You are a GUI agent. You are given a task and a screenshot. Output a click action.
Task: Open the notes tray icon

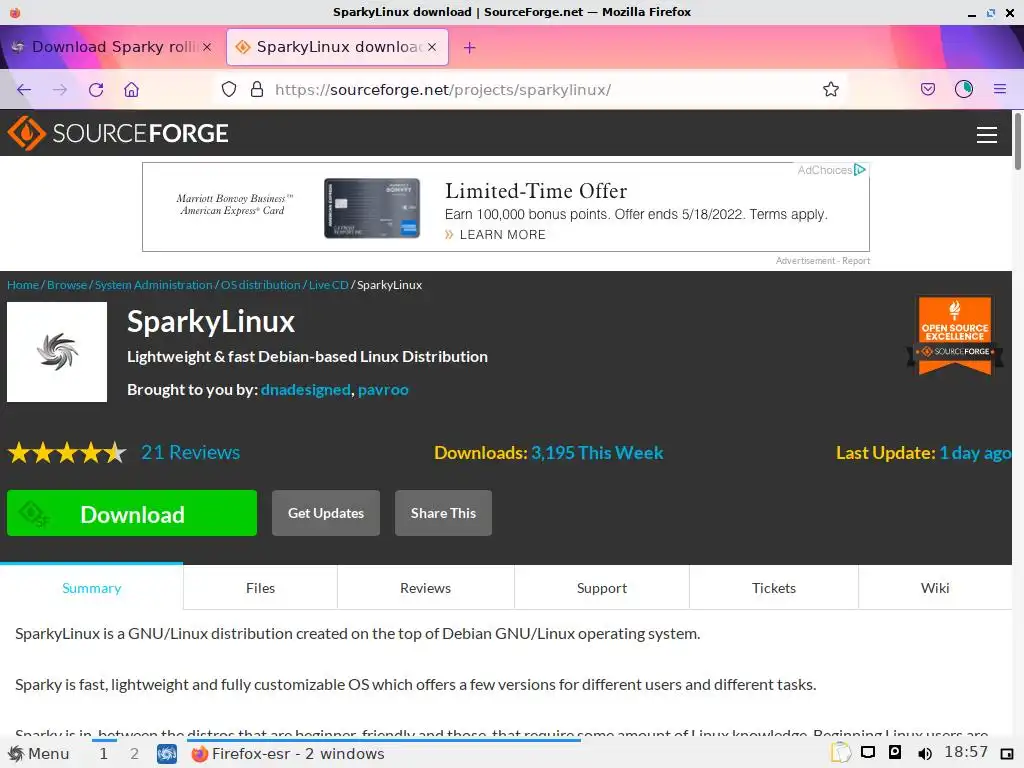click(840, 753)
